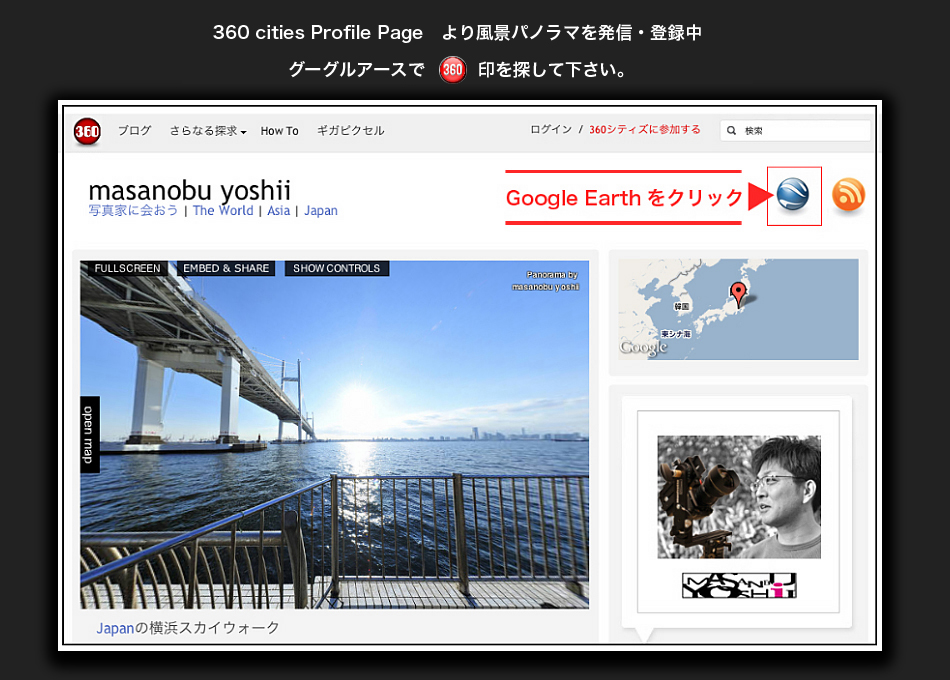Click the masanobu yoshii profile name heading
The image size is (950, 680).
click(x=190, y=190)
